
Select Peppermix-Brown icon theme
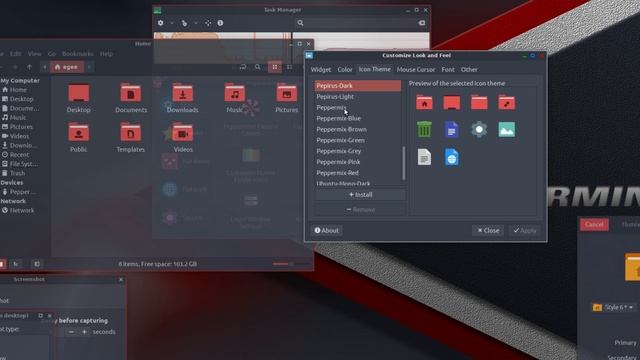tap(358, 129)
